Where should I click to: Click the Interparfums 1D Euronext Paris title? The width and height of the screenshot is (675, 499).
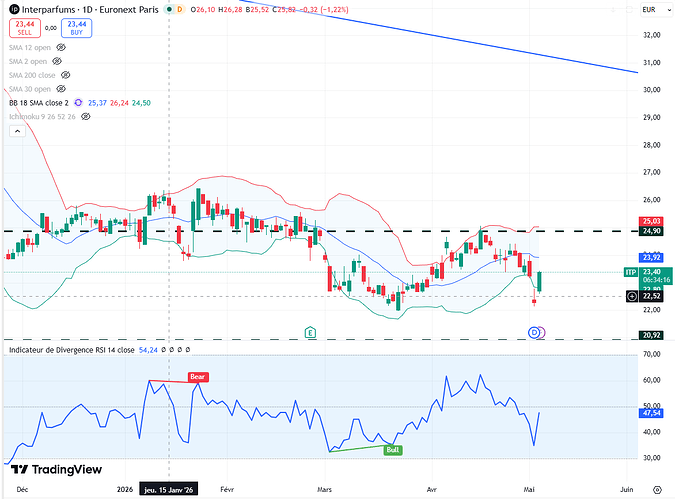click(90, 9)
